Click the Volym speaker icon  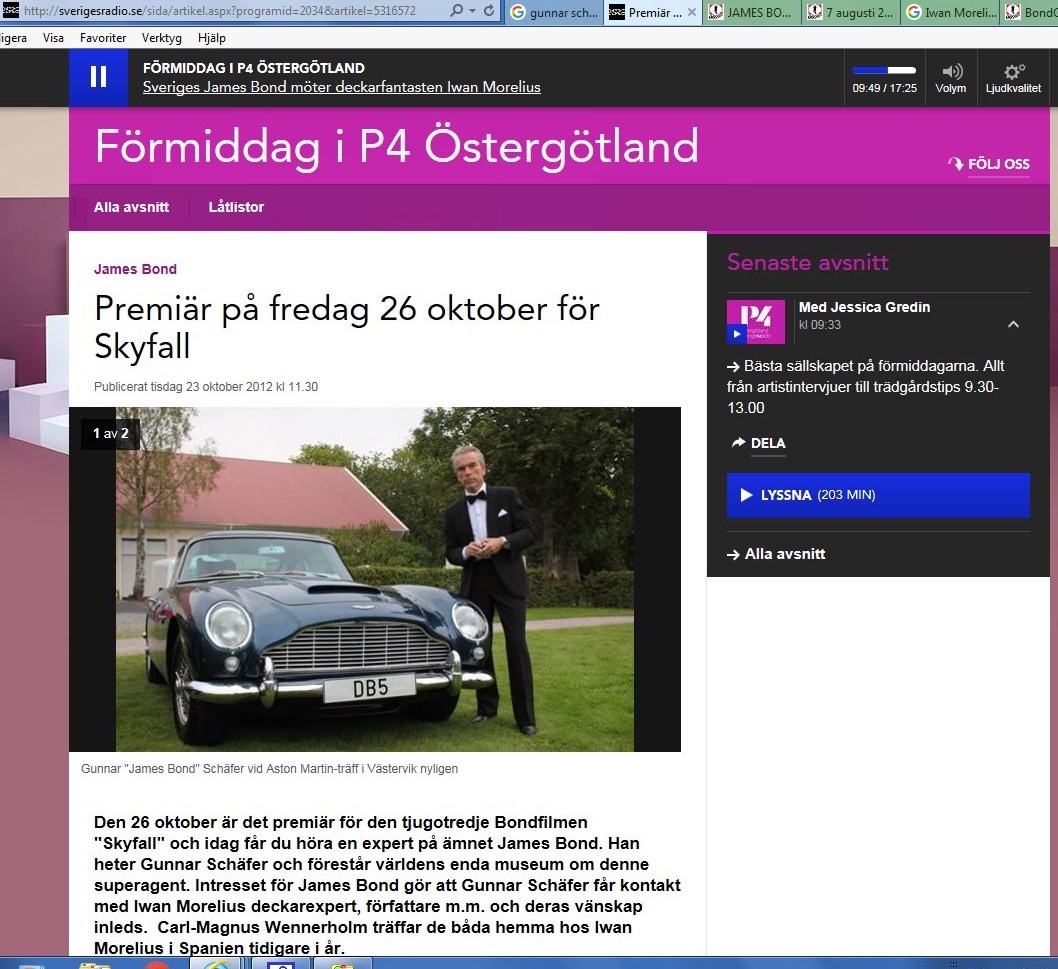point(951,71)
